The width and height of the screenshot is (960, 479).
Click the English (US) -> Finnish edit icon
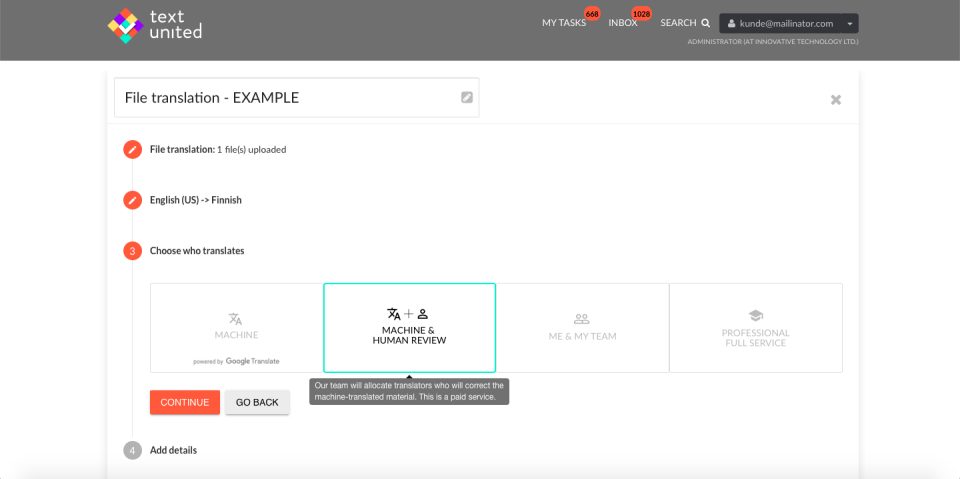132,200
